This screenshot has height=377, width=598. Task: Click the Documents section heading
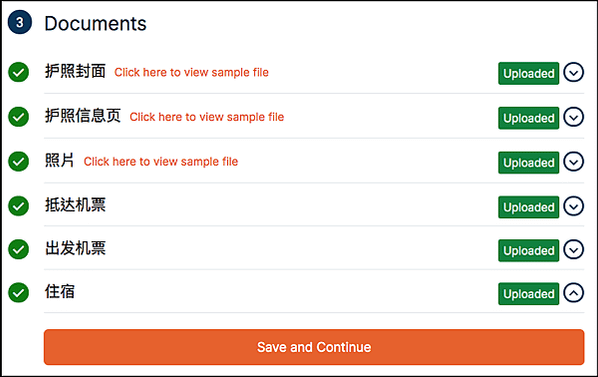click(95, 24)
